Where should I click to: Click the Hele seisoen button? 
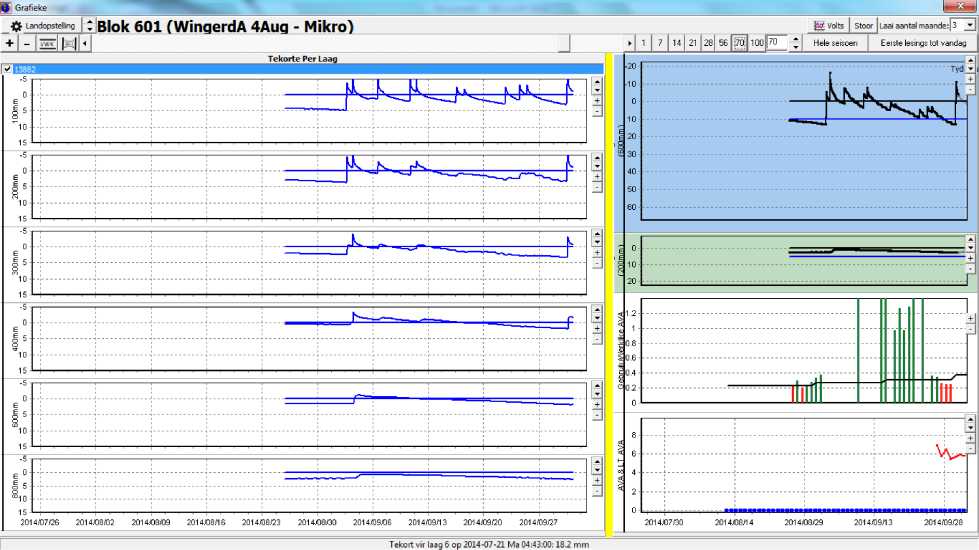[835, 43]
